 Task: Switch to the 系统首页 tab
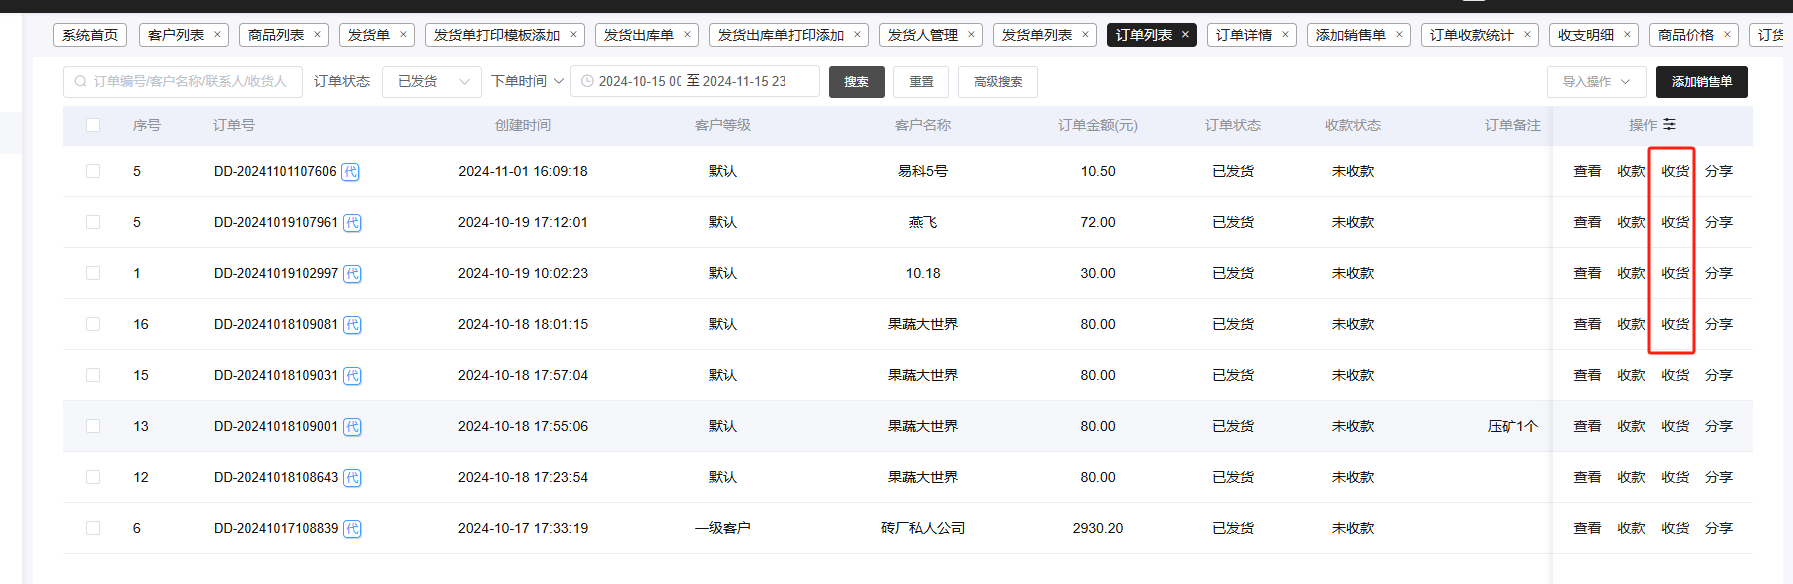[x=90, y=35]
